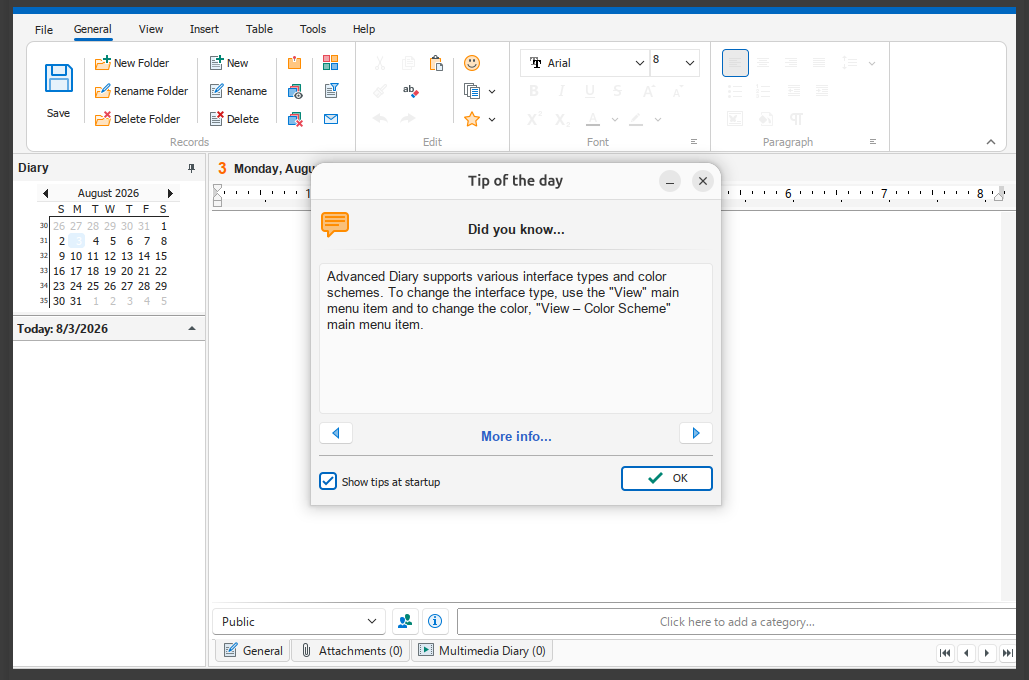Click the highlight color marker swatch
The width and height of the screenshot is (1029, 680).
(636, 119)
